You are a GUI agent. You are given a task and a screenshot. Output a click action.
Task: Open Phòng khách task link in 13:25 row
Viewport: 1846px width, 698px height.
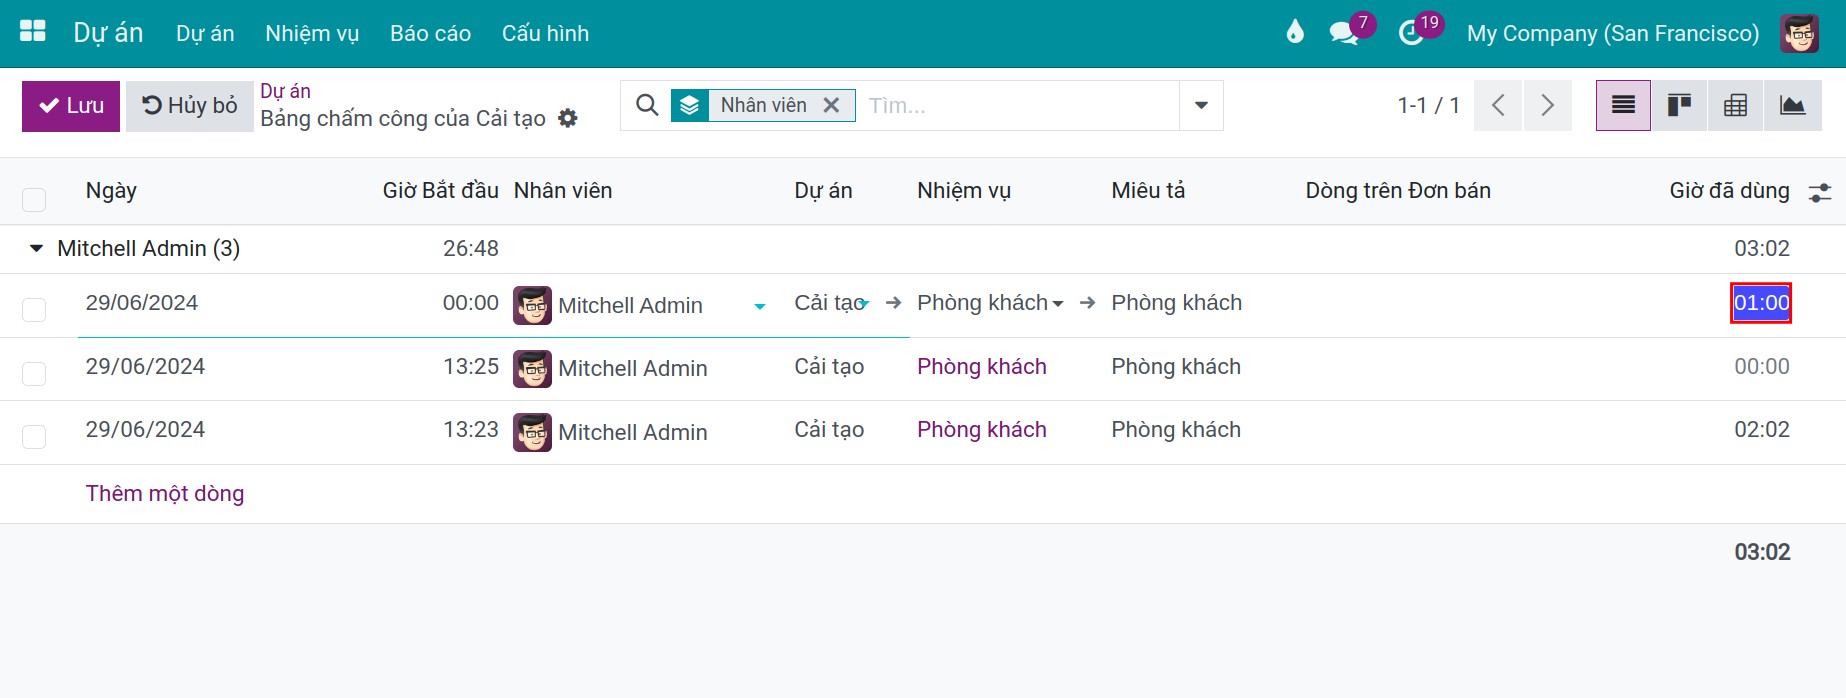[x=982, y=366]
